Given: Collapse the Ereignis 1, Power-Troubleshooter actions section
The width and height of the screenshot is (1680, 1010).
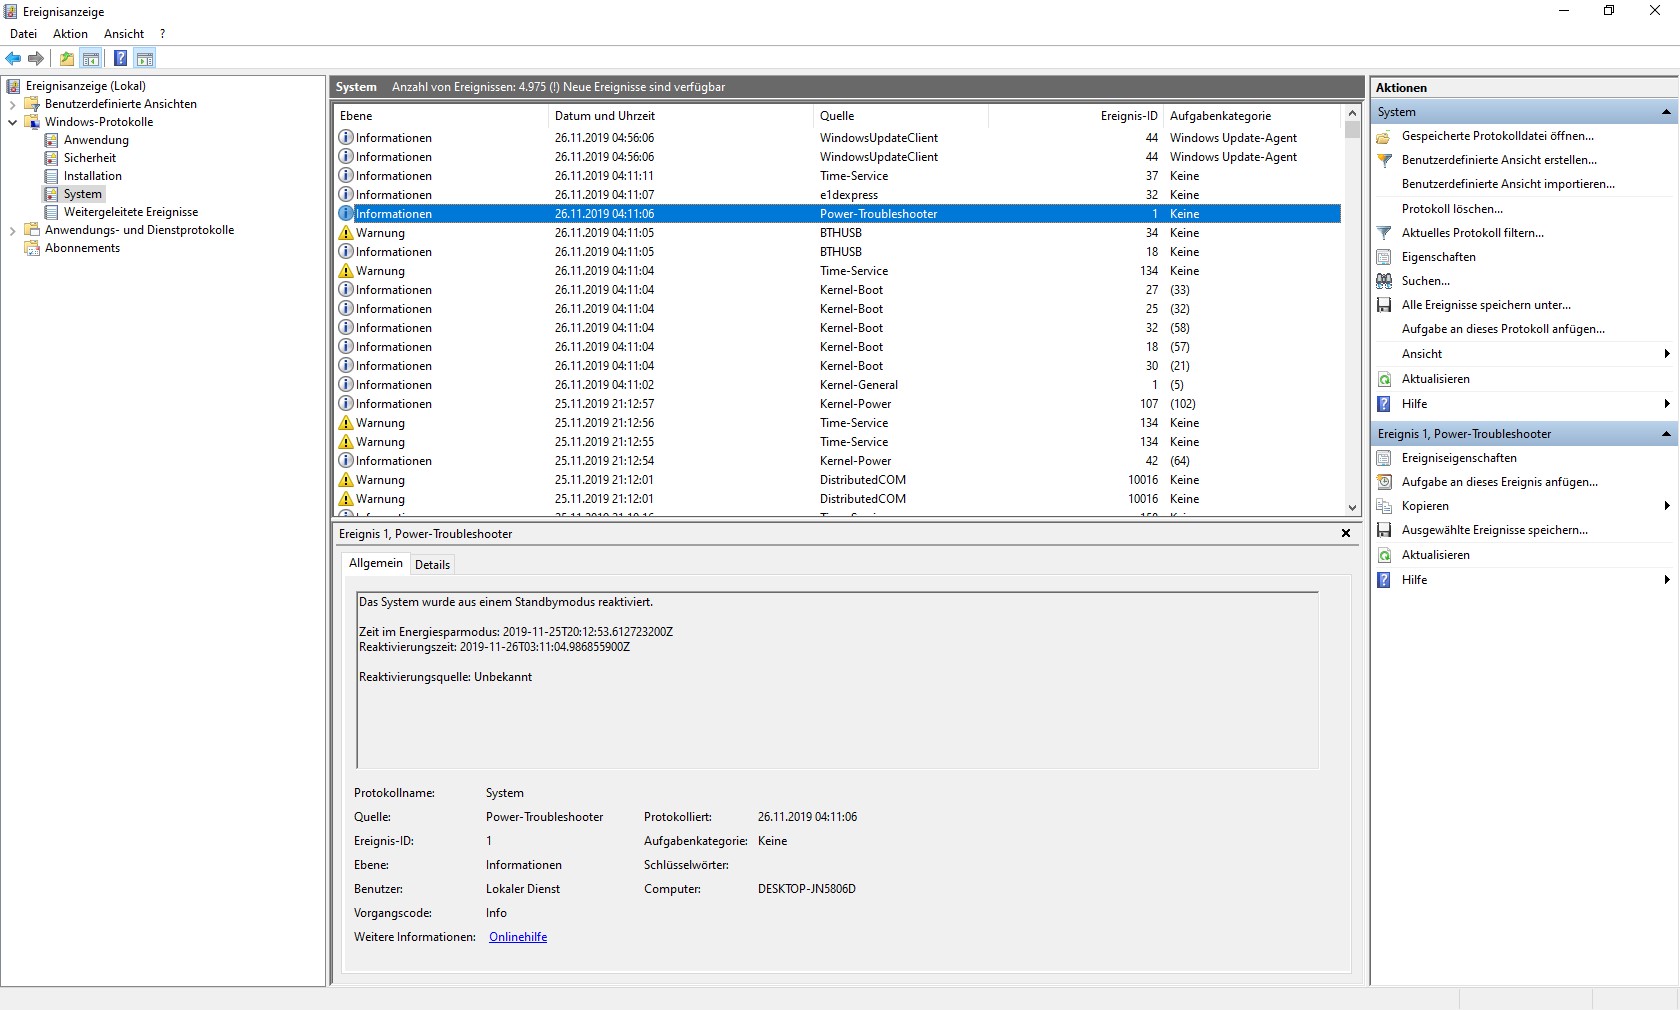Looking at the screenshot, I should pyautogui.click(x=1666, y=434).
